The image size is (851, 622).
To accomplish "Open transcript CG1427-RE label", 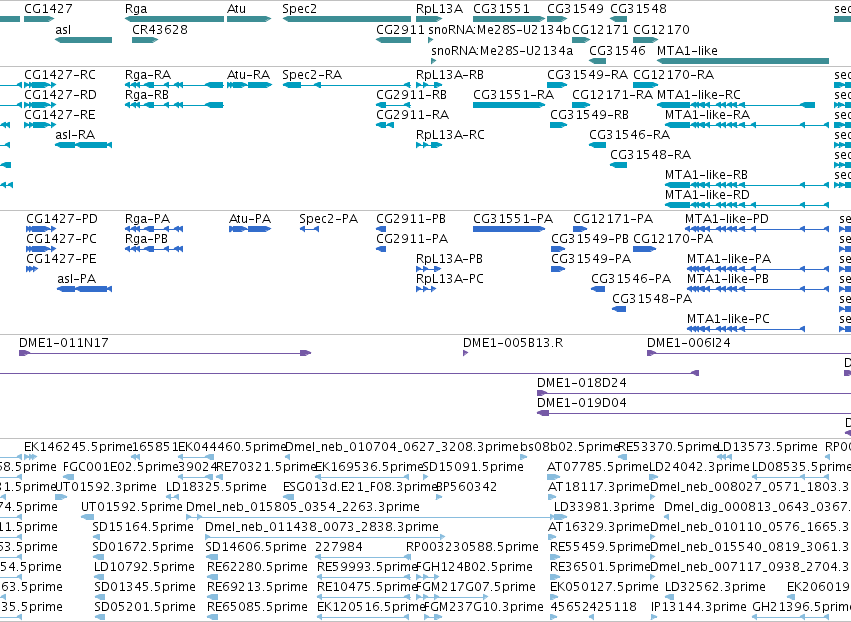I will click(60, 115).
